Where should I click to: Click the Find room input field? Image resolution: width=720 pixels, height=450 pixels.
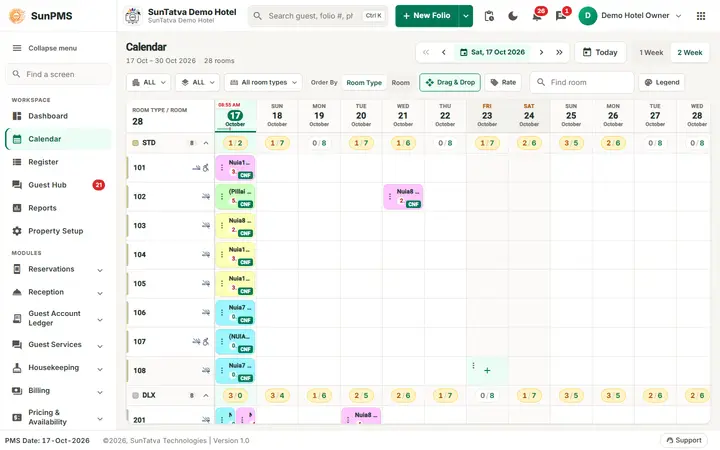(x=582, y=83)
